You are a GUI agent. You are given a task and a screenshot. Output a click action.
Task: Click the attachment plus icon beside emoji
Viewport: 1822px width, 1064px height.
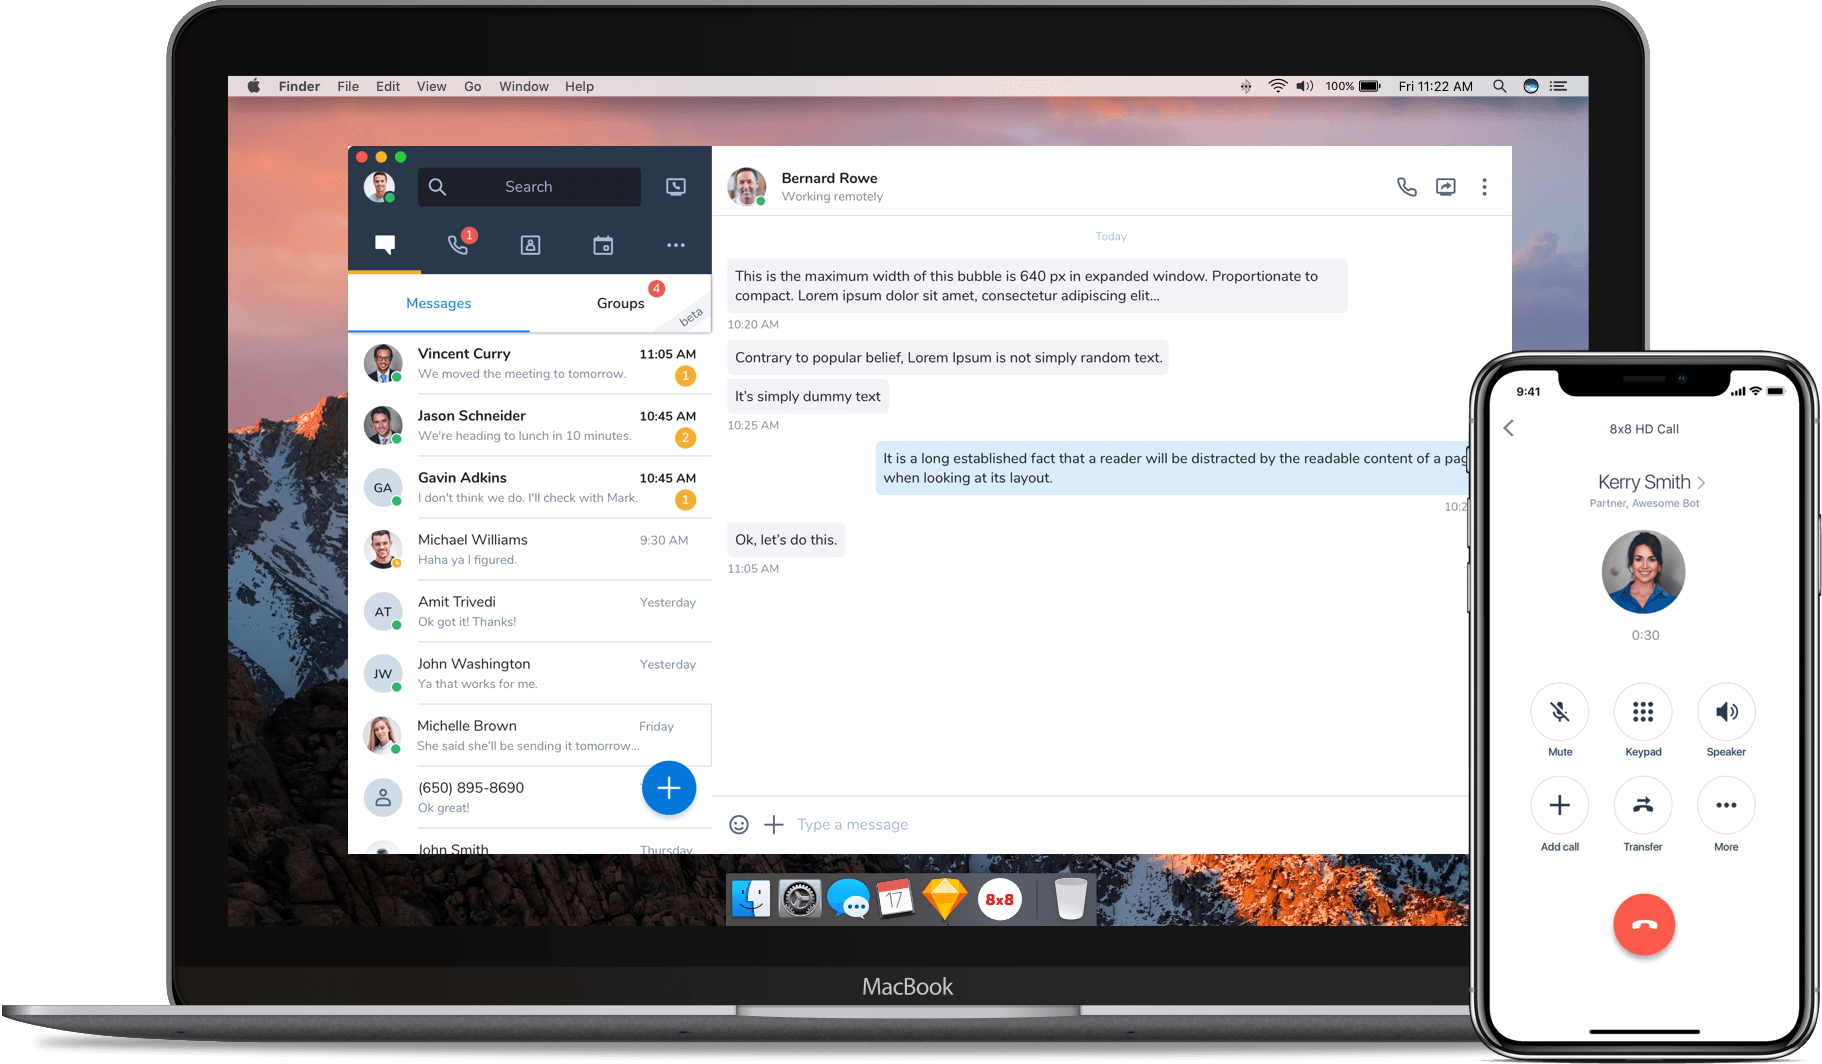coord(773,824)
